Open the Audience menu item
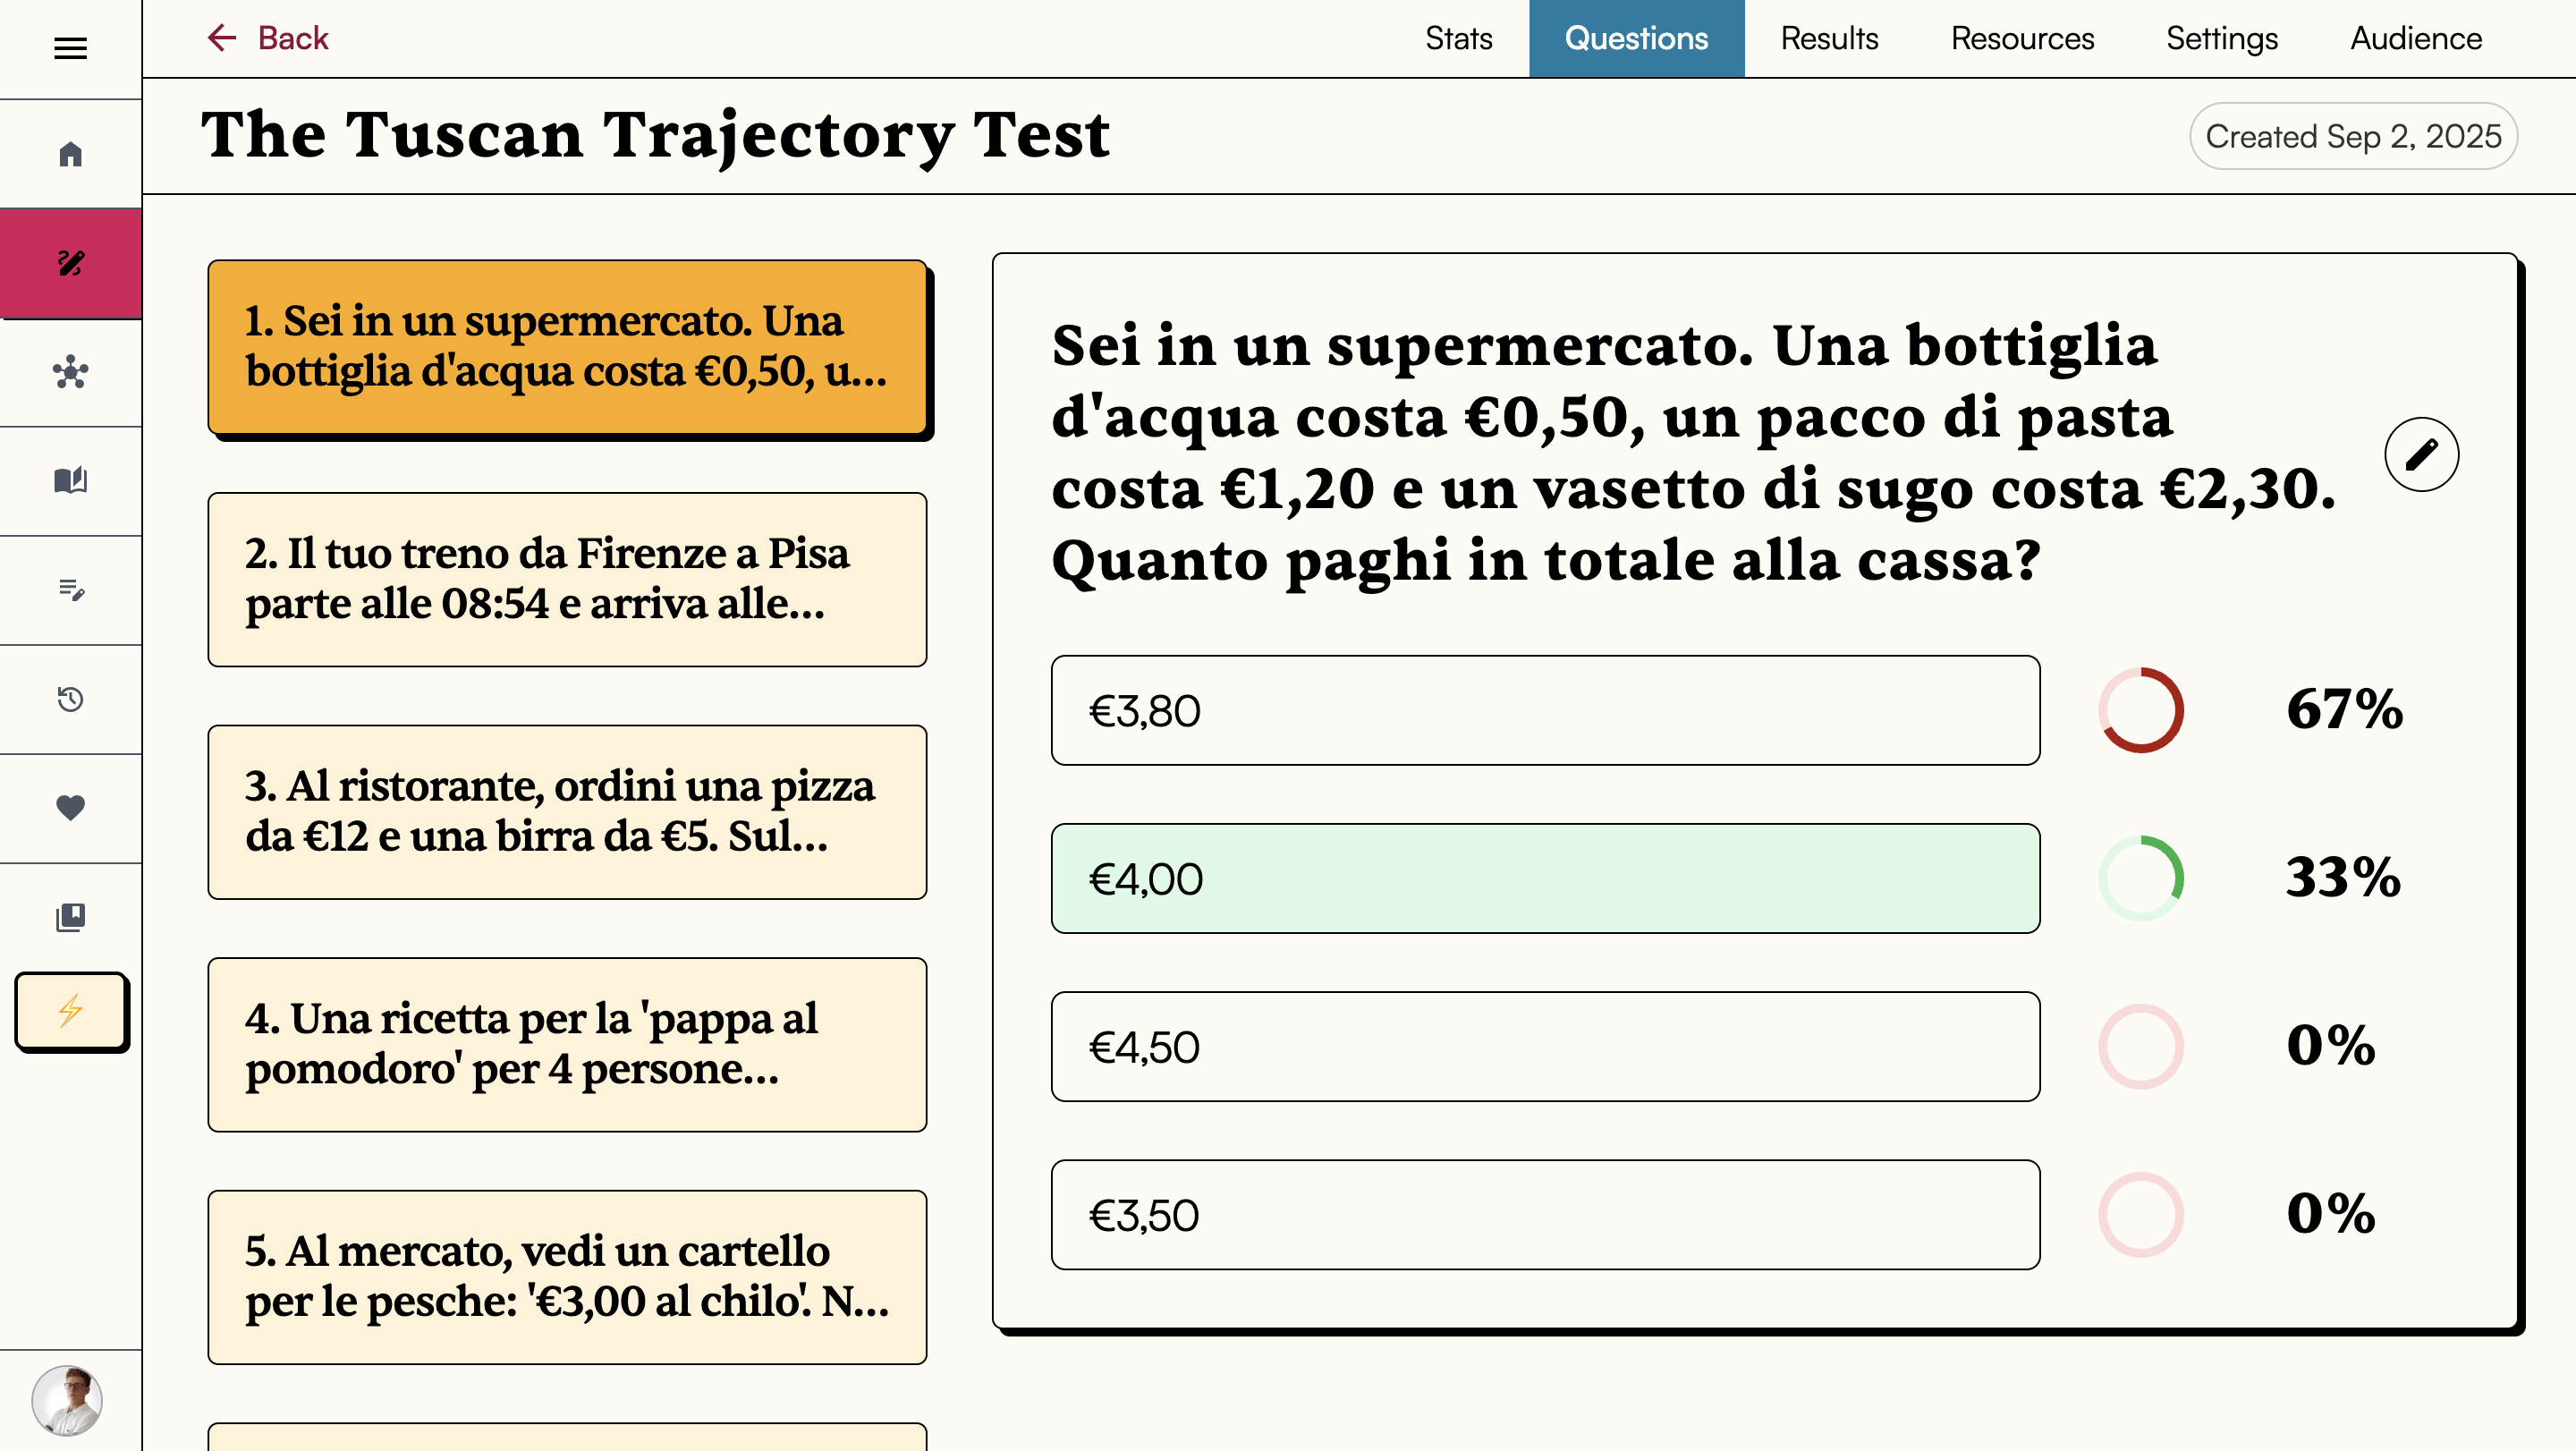Viewport: 2576px width, 1451px height. pyautogui.click(x=2415, y=38)
